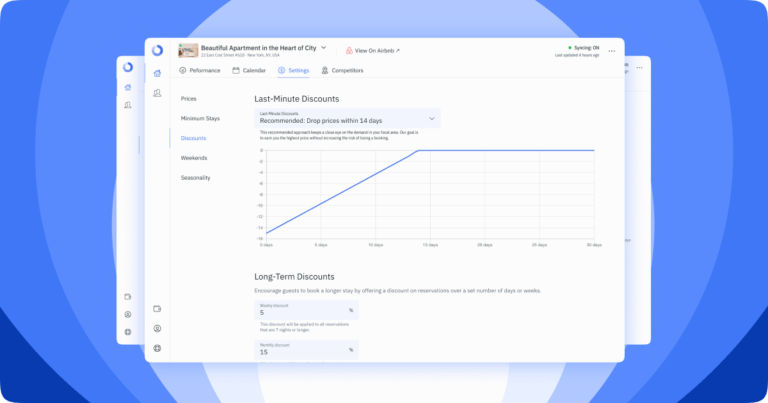768x403 pixels.
Task: Open the user group icon in front sidebar
Action: click(x=157, y=93)
